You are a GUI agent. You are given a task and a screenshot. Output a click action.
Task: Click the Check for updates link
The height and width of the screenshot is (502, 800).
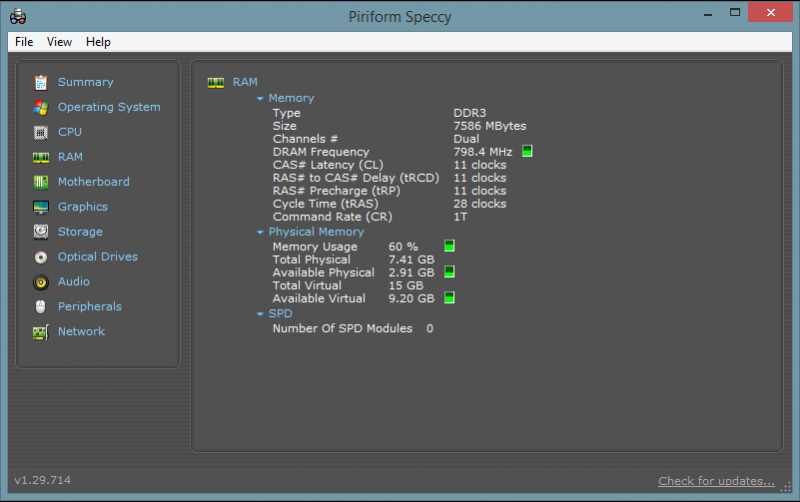click(716, 481)
